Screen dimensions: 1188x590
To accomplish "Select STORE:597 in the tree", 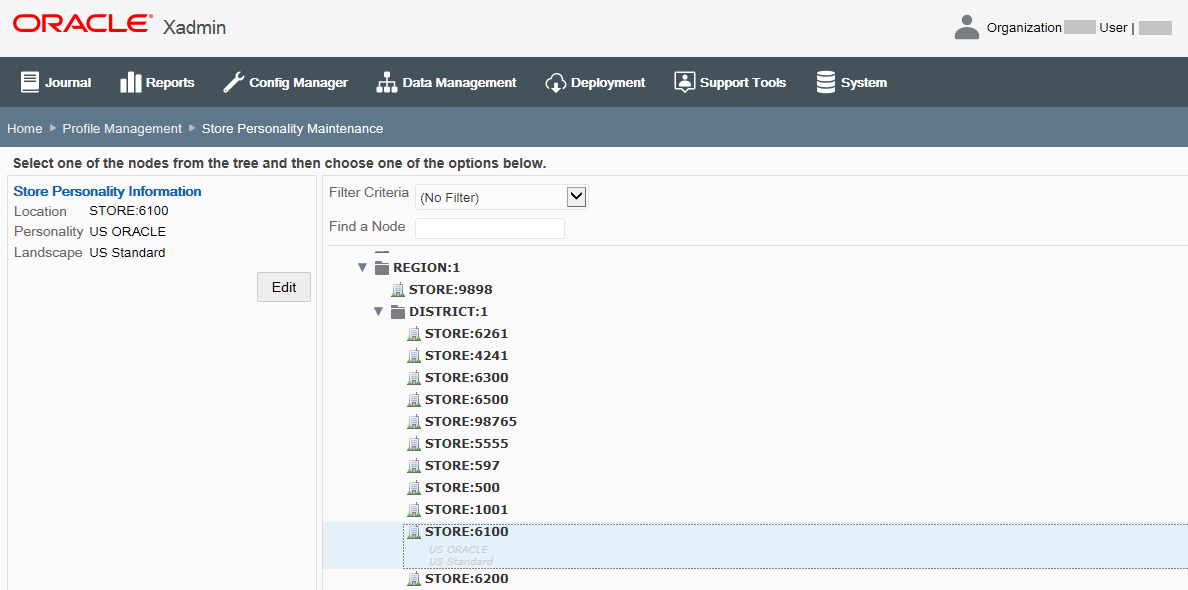I will [462, 465].
